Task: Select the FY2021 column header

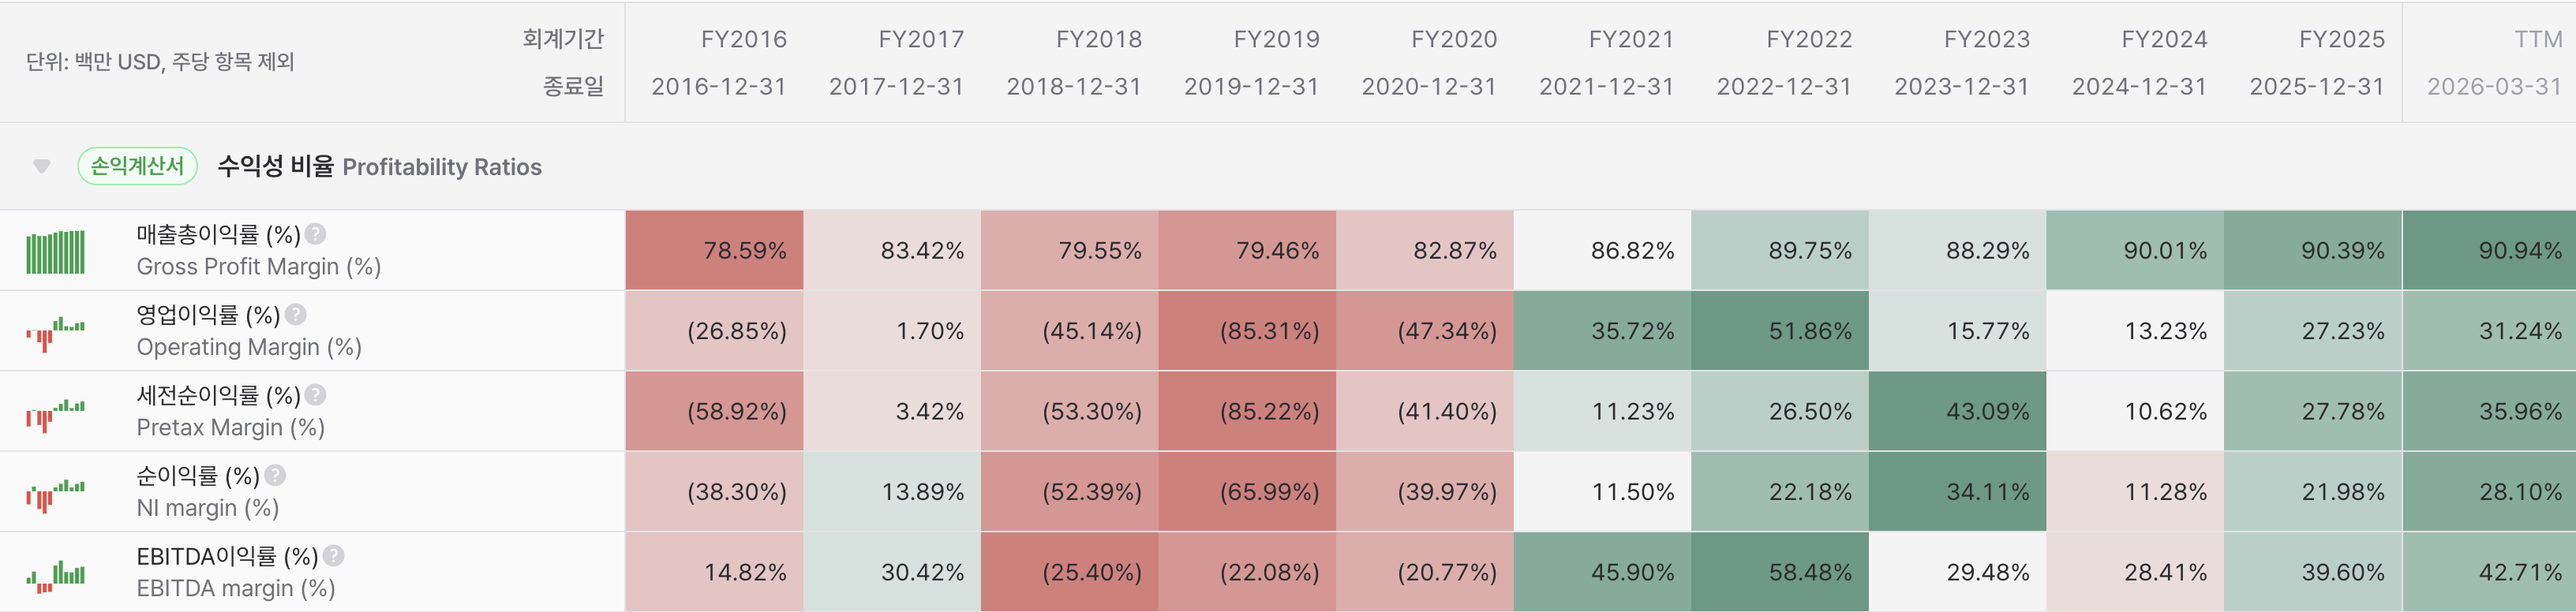Action: tap(1606, 62)
